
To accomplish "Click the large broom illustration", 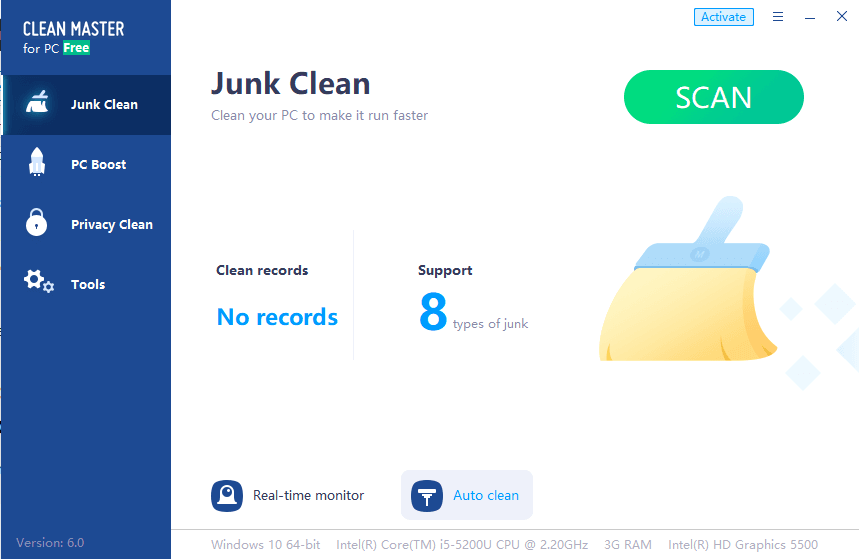I will click(x=688, y=290).
